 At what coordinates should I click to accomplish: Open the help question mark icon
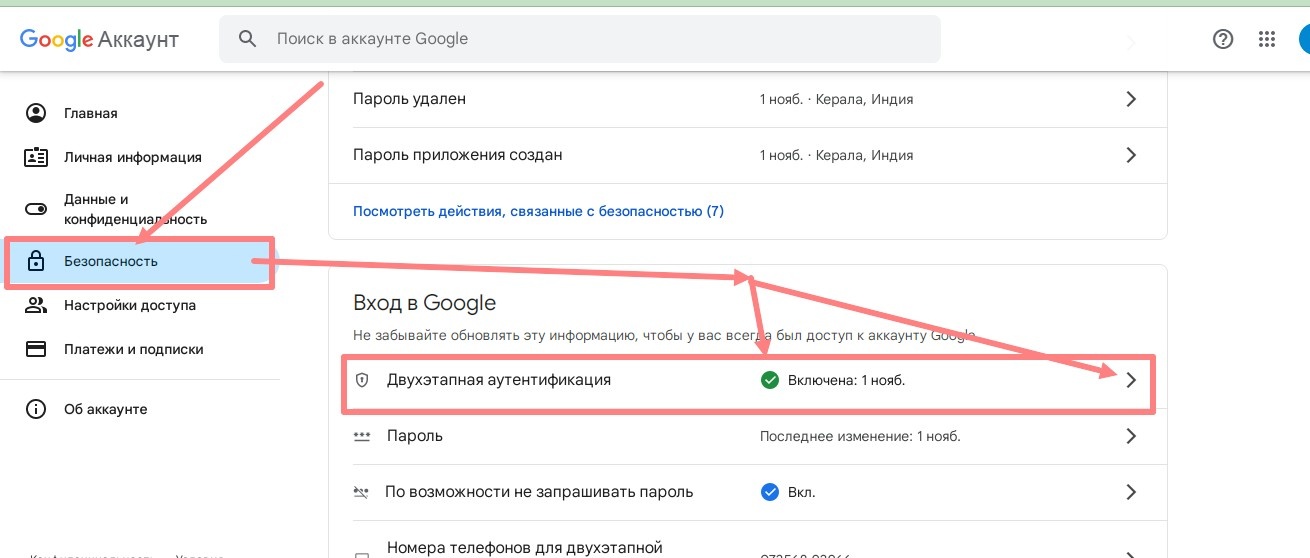(1222, 39)
